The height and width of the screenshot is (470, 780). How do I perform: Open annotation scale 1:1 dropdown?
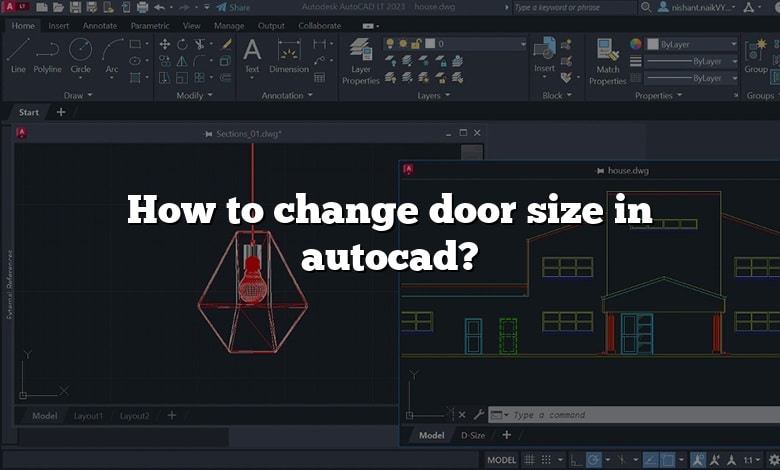pyautogui.click(x=752, y=460)
